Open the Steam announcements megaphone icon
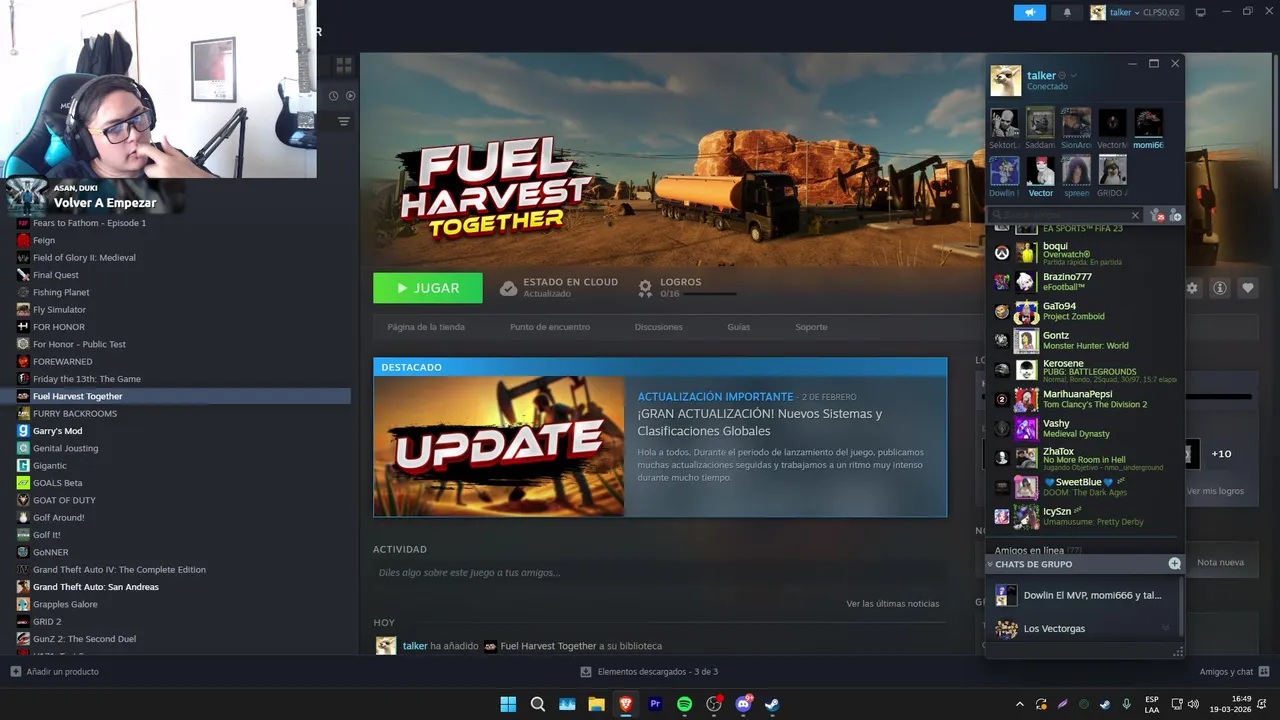The height and width of the screenshot is (720, 1280). click(x=1029, y=13)
